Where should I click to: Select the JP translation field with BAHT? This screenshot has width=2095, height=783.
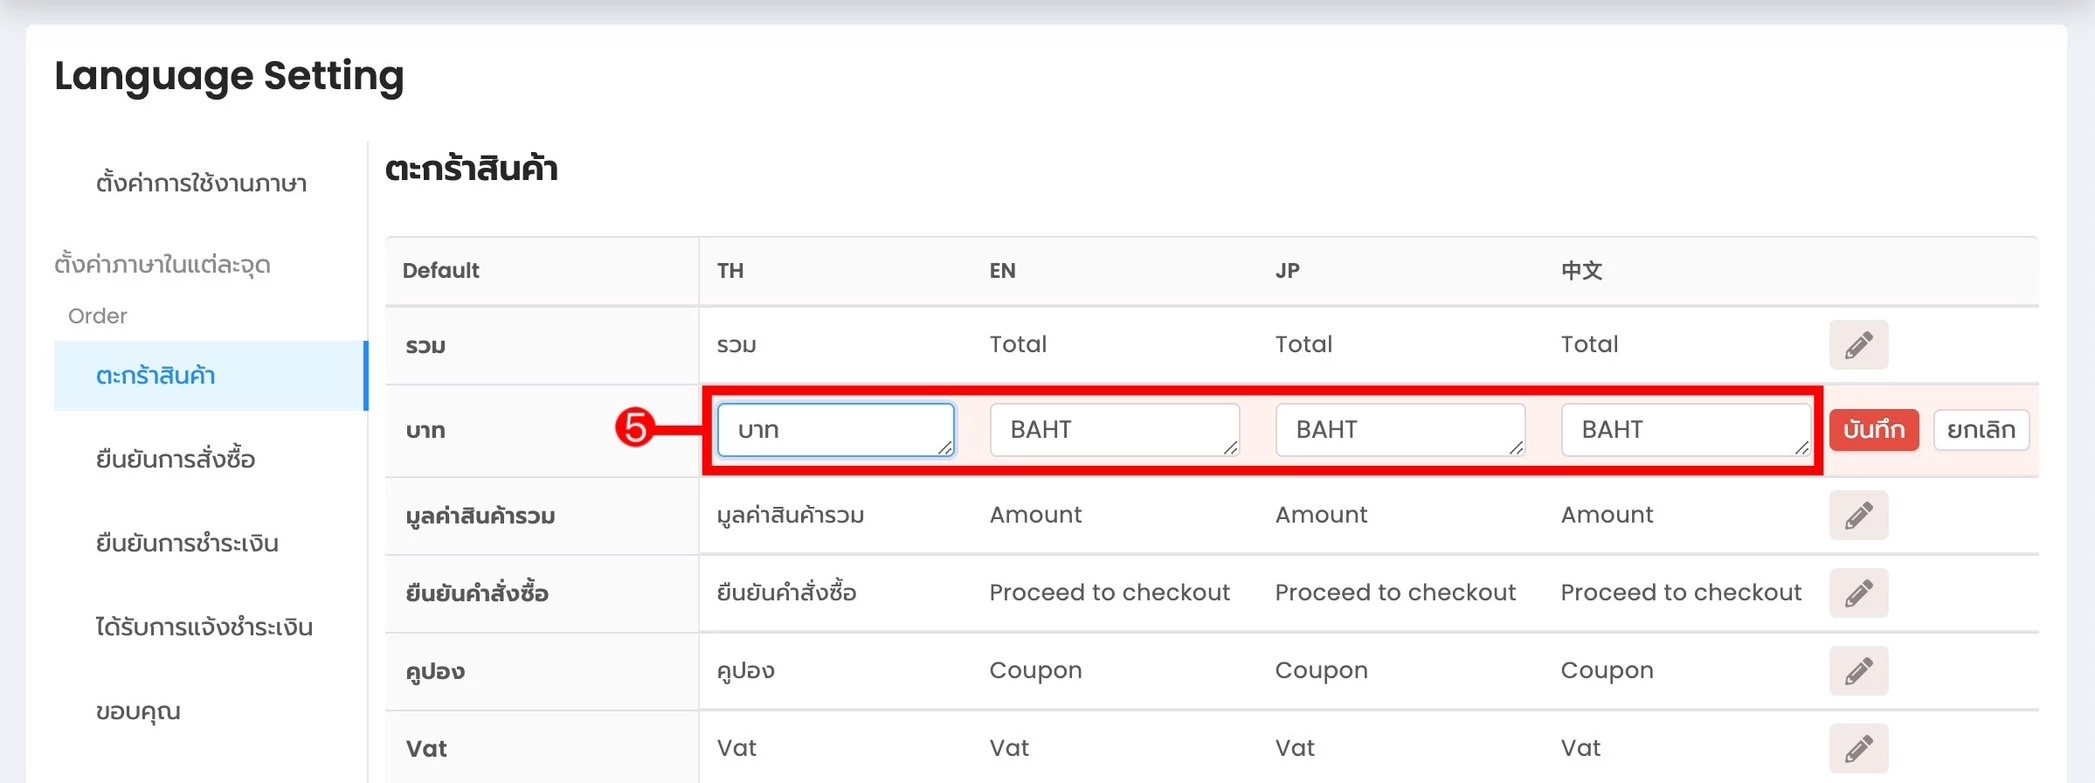1399,430
